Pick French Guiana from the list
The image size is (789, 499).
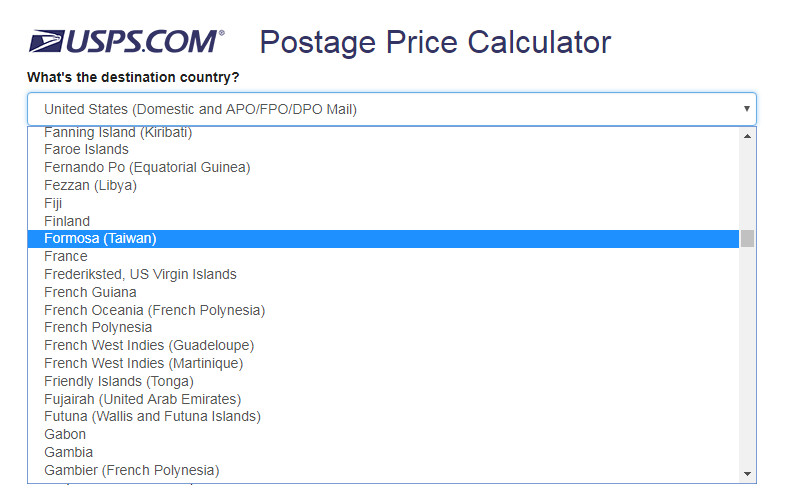[90, 292]
